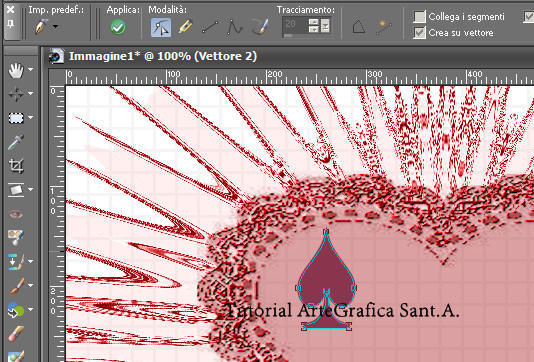Click the top node of spade shape
This screenshot has width=534, height=362.
[x=326, y=232]
